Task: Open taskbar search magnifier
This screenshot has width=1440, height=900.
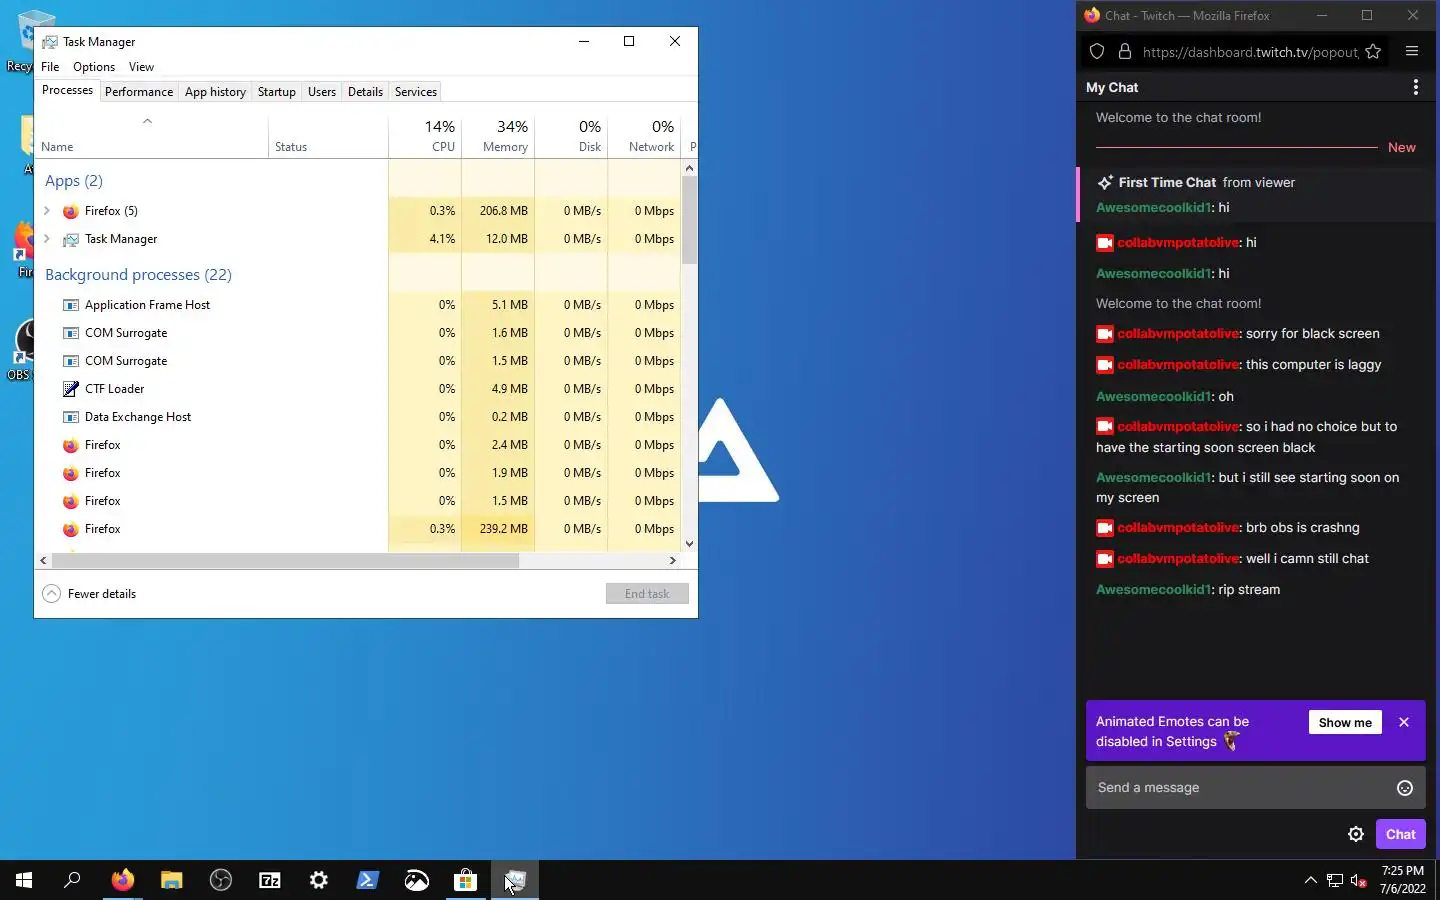Action: point(72,880)
